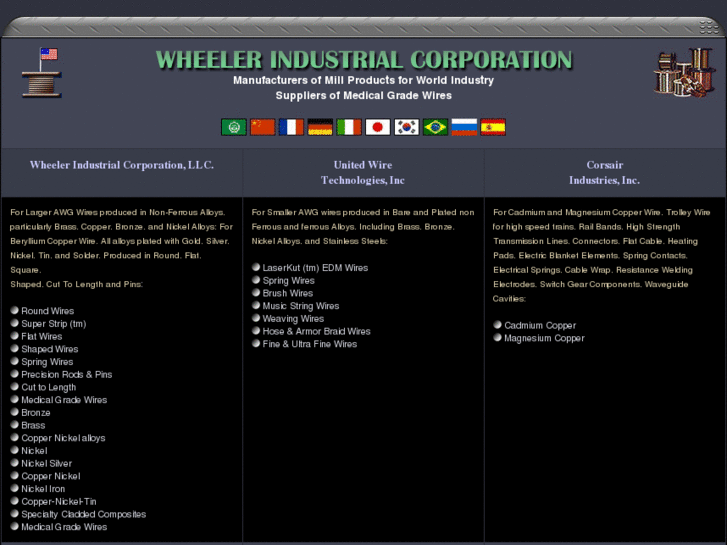The image size is (727, 545).
Task: Select the Cut to Length link
Action: [x=49, y=387]
